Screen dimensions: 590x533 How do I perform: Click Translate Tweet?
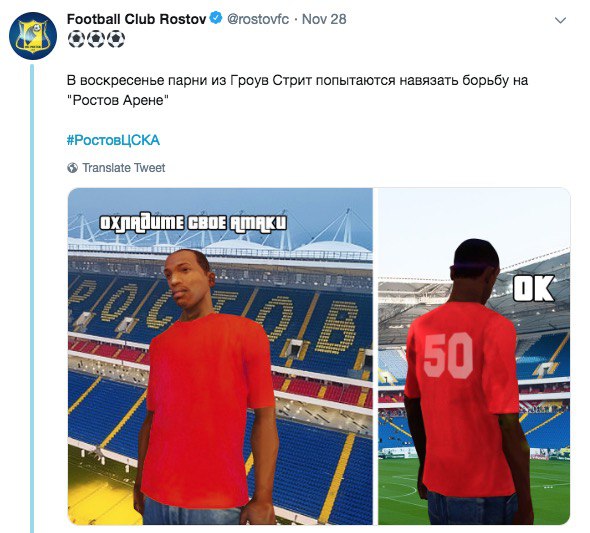click(x=123, y=168)
